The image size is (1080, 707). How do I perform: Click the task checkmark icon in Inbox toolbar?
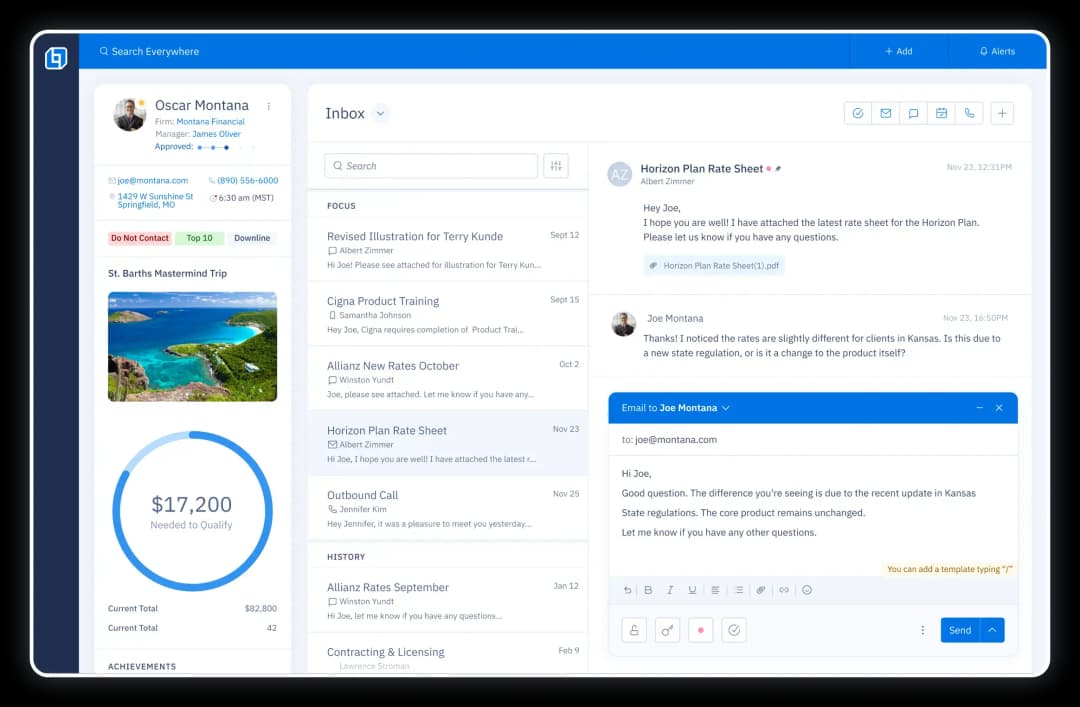[x=857, y=114]
